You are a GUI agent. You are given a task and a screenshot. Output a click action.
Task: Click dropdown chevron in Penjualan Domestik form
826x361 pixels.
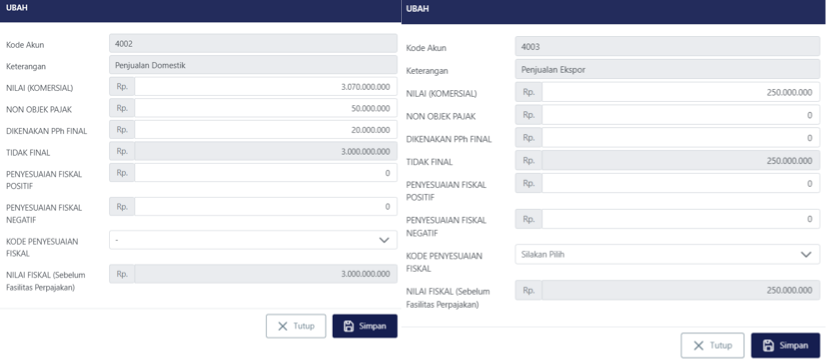coord(384,240)
